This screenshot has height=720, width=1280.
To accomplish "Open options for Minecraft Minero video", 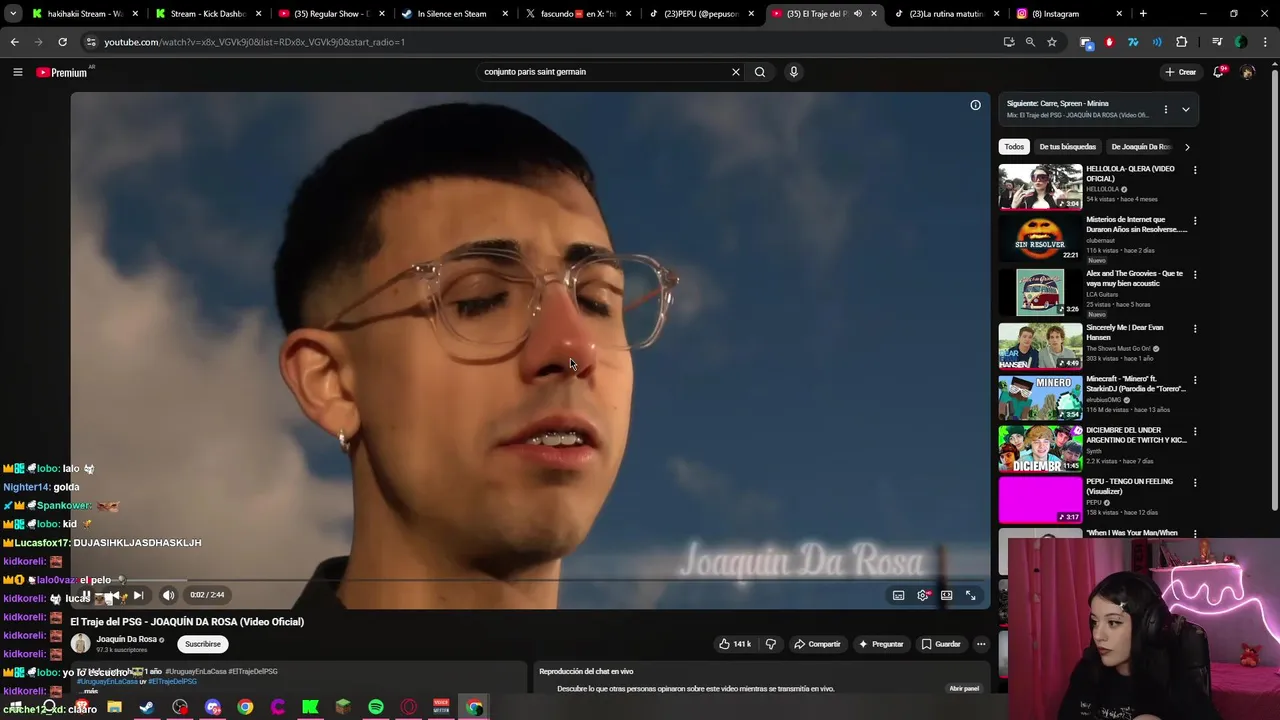I will 1194,381.
